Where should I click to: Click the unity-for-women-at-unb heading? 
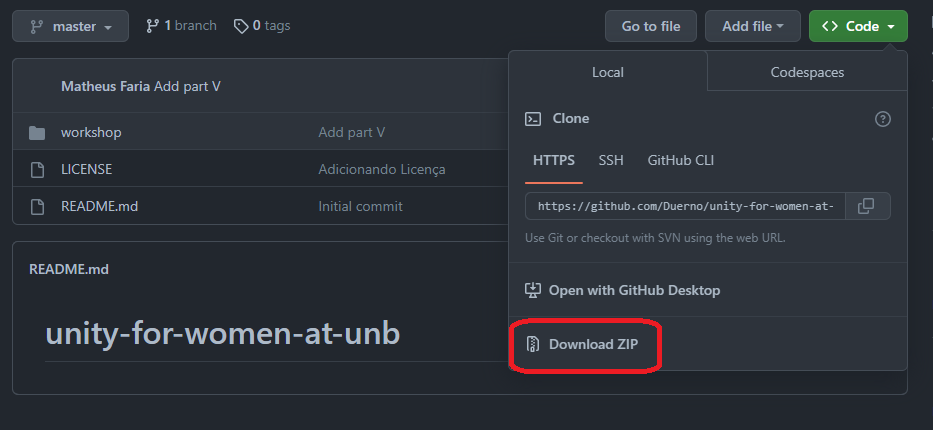[223, 334]
